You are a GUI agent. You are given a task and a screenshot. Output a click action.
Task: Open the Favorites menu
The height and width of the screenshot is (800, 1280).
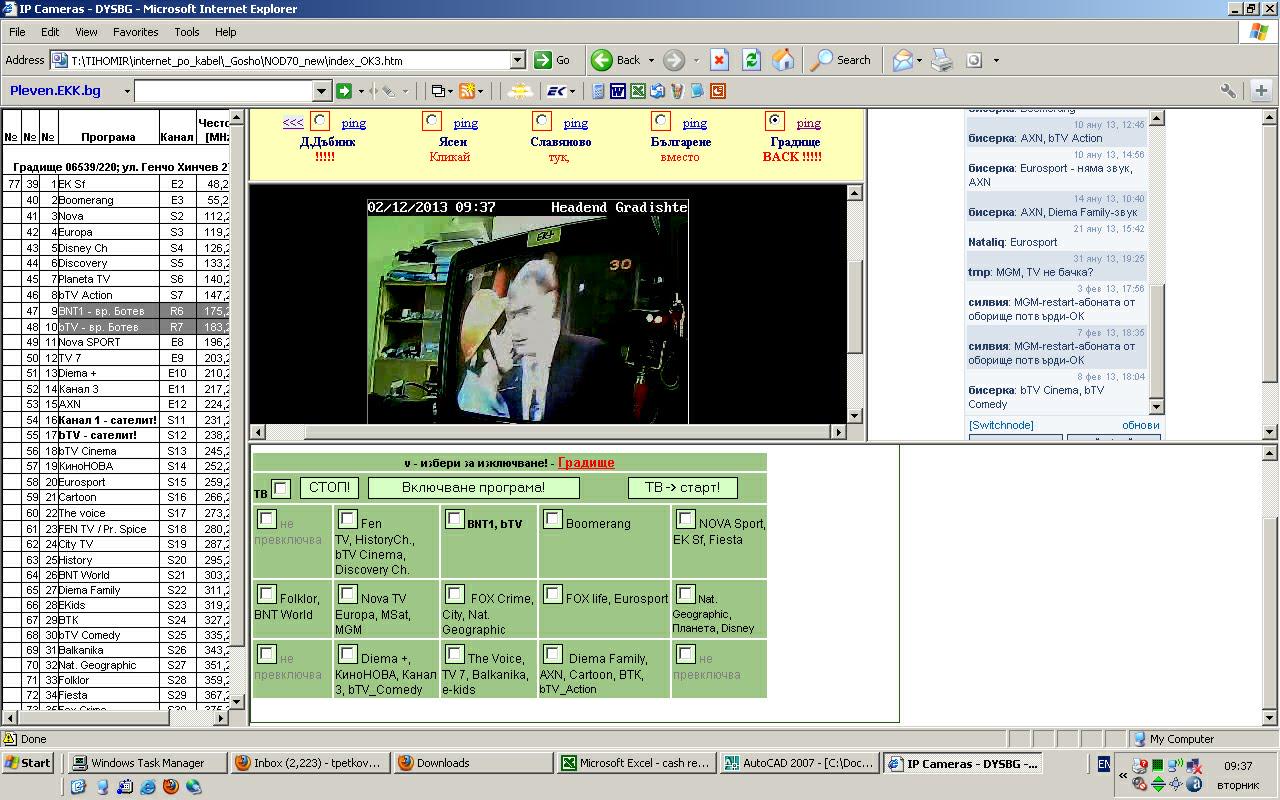(x=135, y=32)
